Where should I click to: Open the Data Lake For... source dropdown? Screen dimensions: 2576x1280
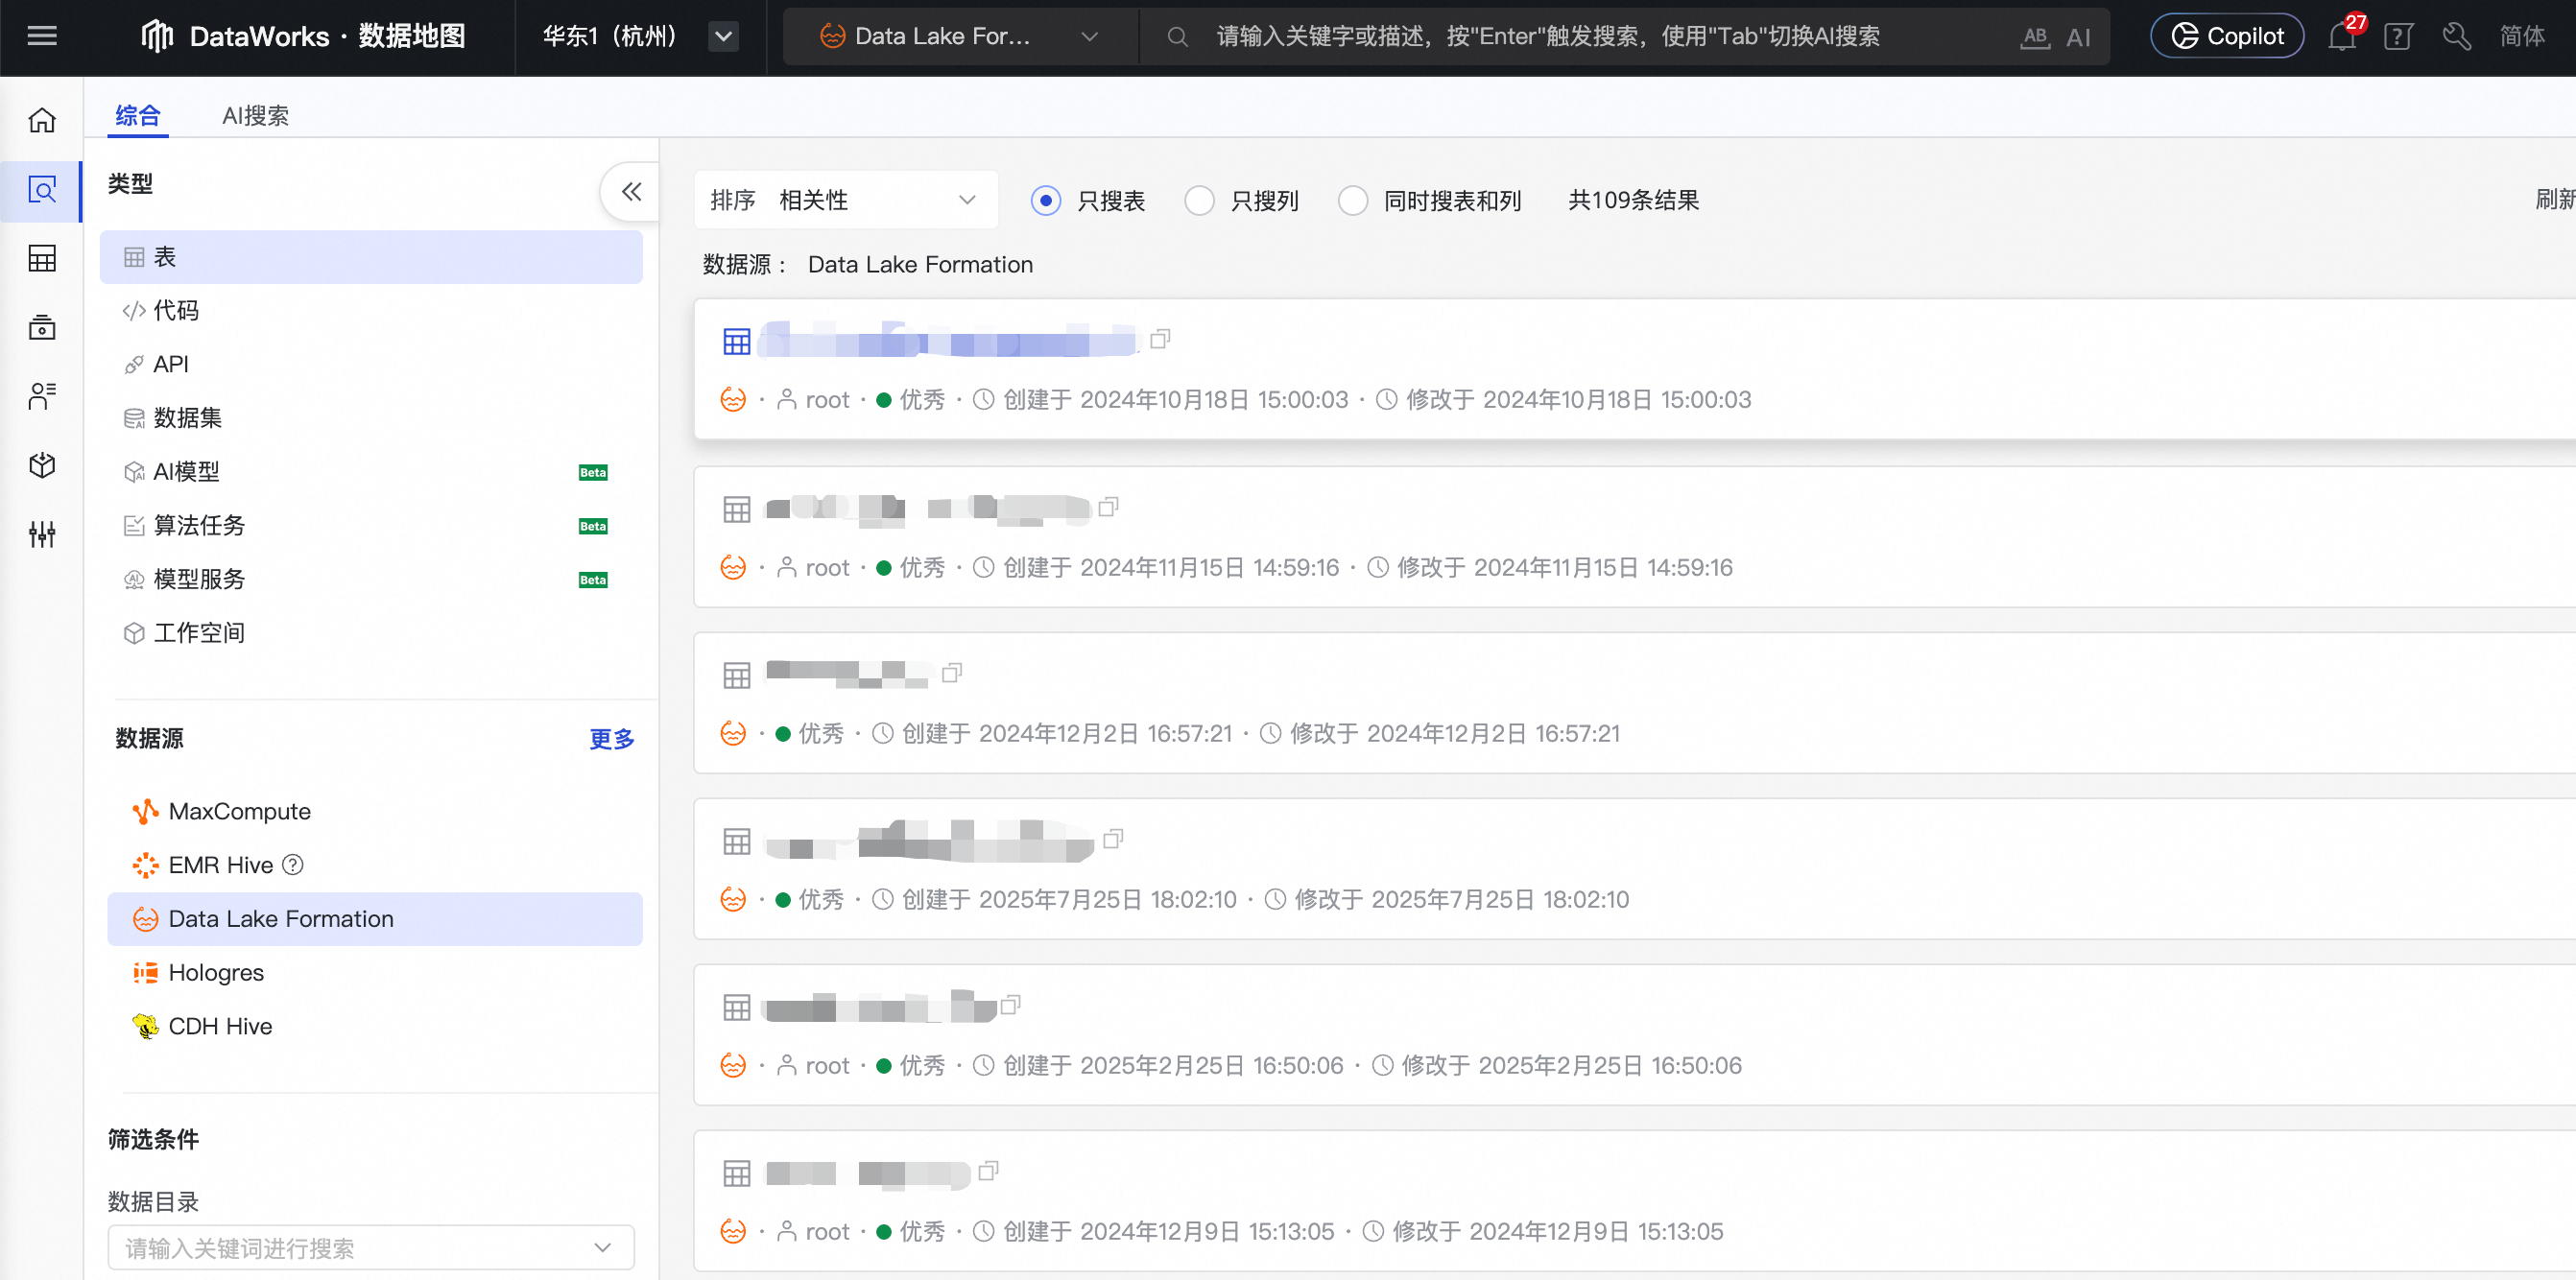958,37
